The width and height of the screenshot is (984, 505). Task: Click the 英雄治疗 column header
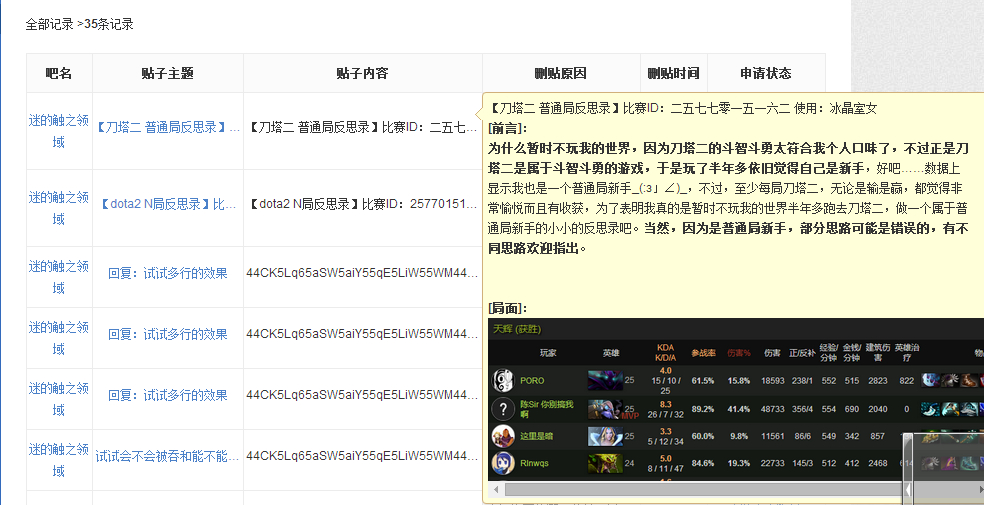pyautogui.click(x=907, y=353)
